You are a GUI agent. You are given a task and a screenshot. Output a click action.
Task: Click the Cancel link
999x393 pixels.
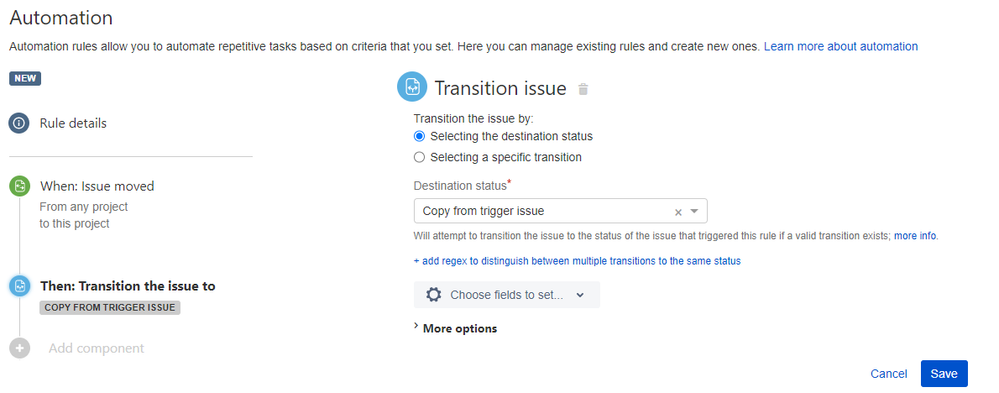coord(889,374)
